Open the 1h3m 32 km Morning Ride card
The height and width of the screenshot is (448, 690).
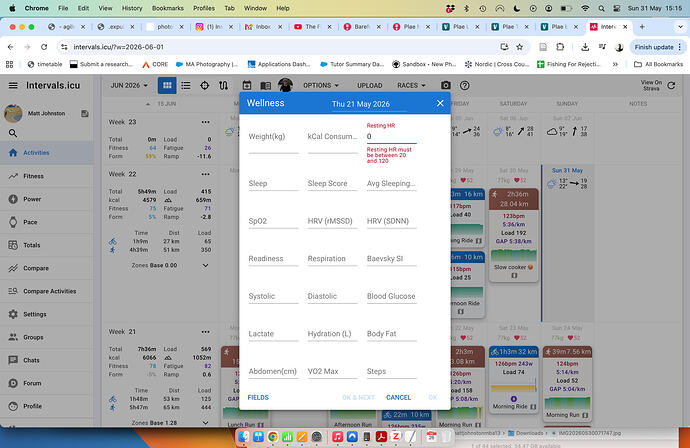pos(514,380)
